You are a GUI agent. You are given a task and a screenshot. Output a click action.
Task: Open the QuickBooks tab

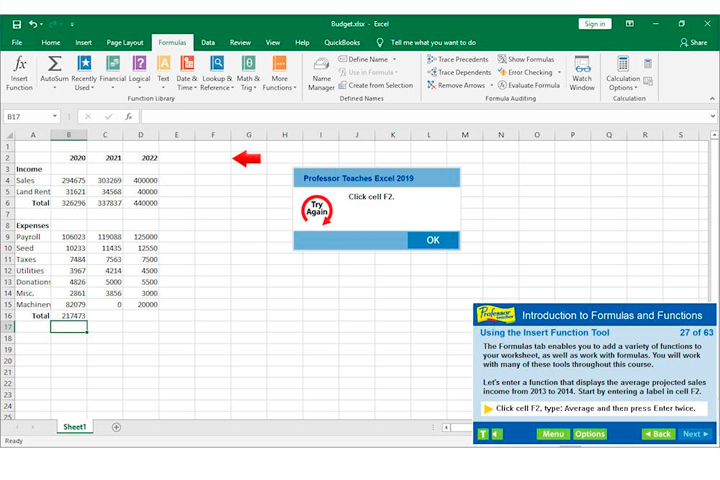342,42
